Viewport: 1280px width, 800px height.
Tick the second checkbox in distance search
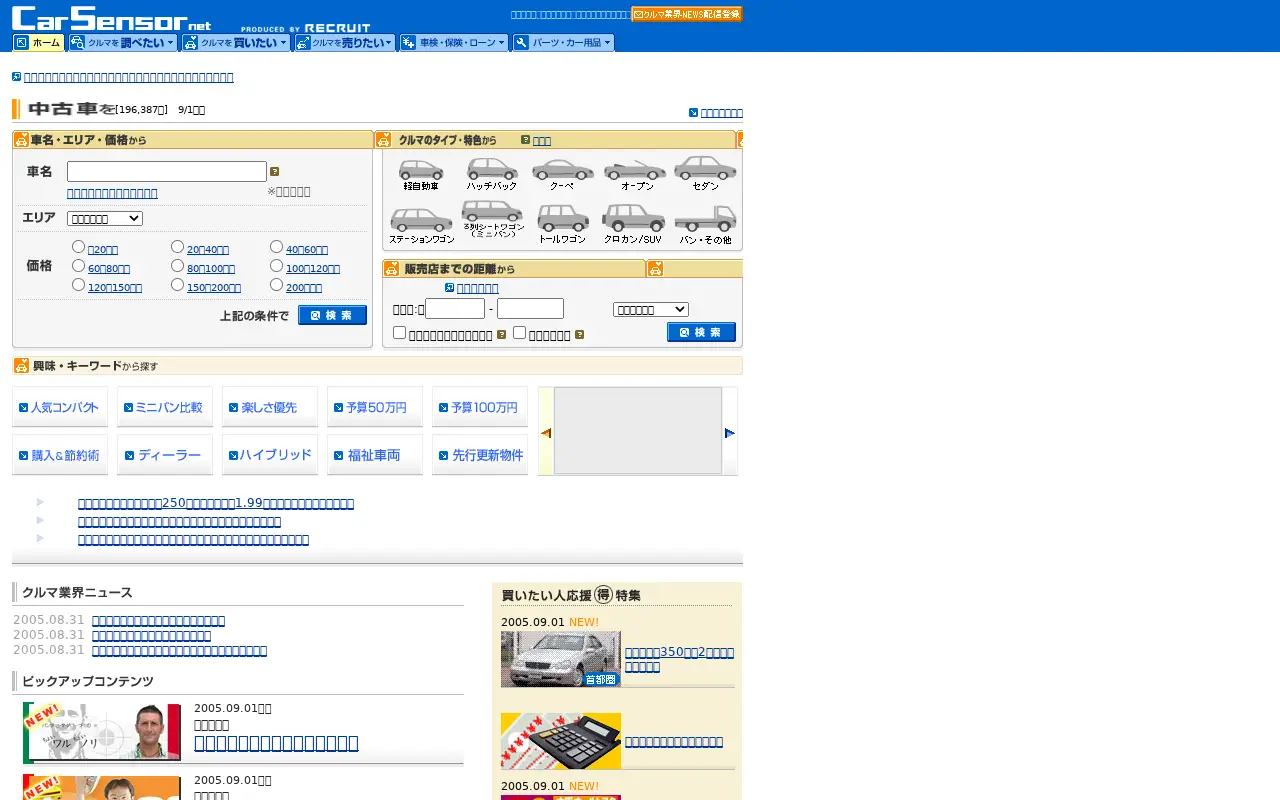pos(519,333)
